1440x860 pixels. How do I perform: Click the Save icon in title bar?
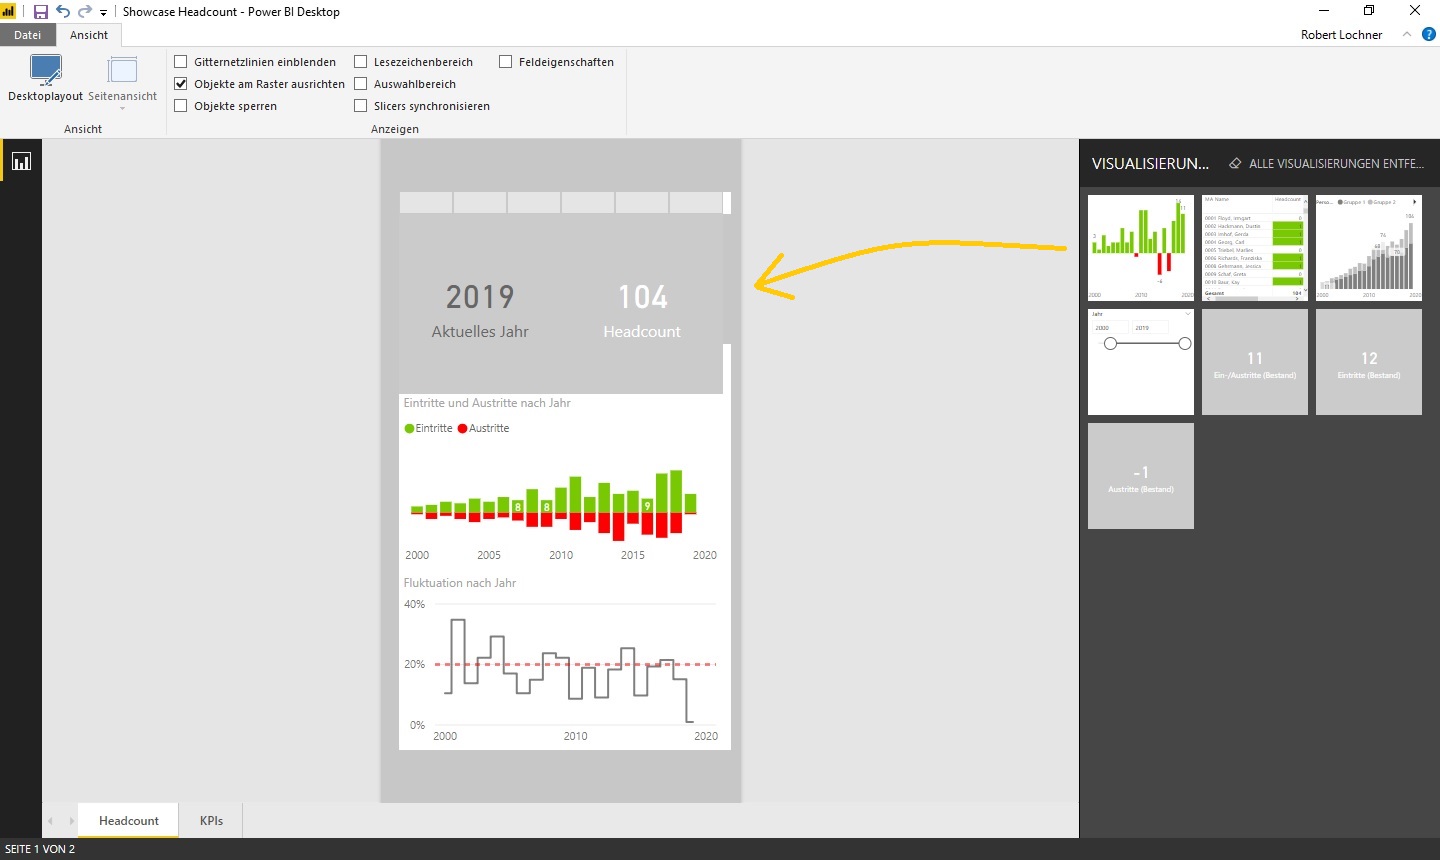click(x=41, y=12)
